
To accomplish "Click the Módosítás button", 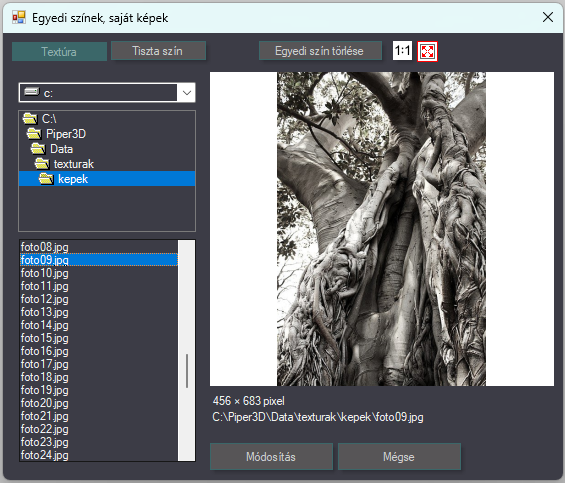I will pos(271,457).
